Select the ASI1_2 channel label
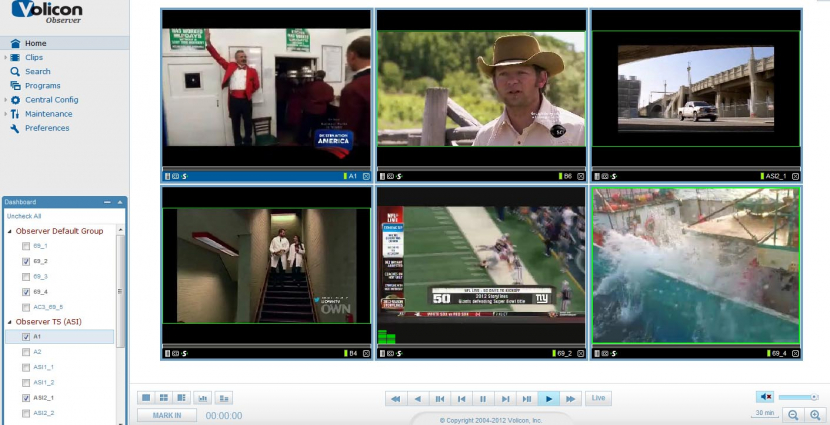 (43, 382)
